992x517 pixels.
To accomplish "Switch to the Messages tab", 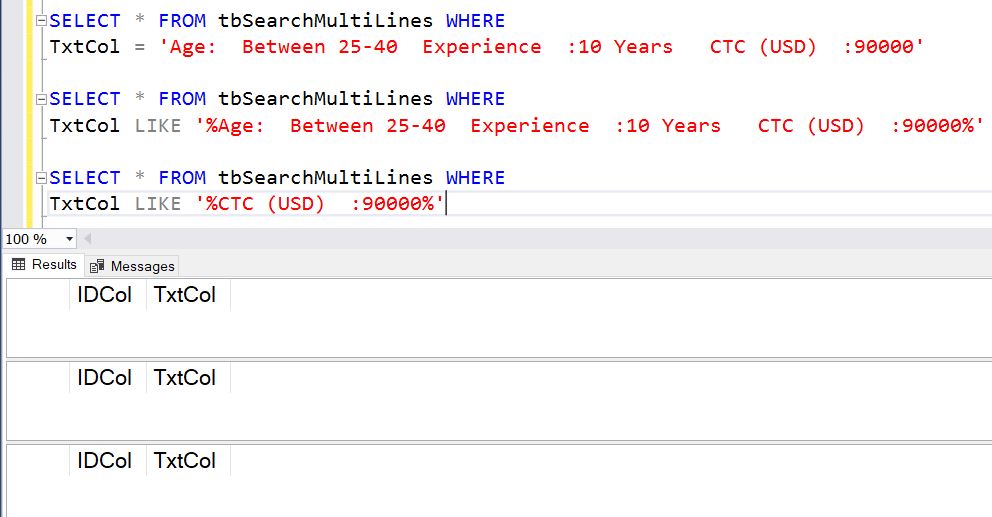I will 132,266.
